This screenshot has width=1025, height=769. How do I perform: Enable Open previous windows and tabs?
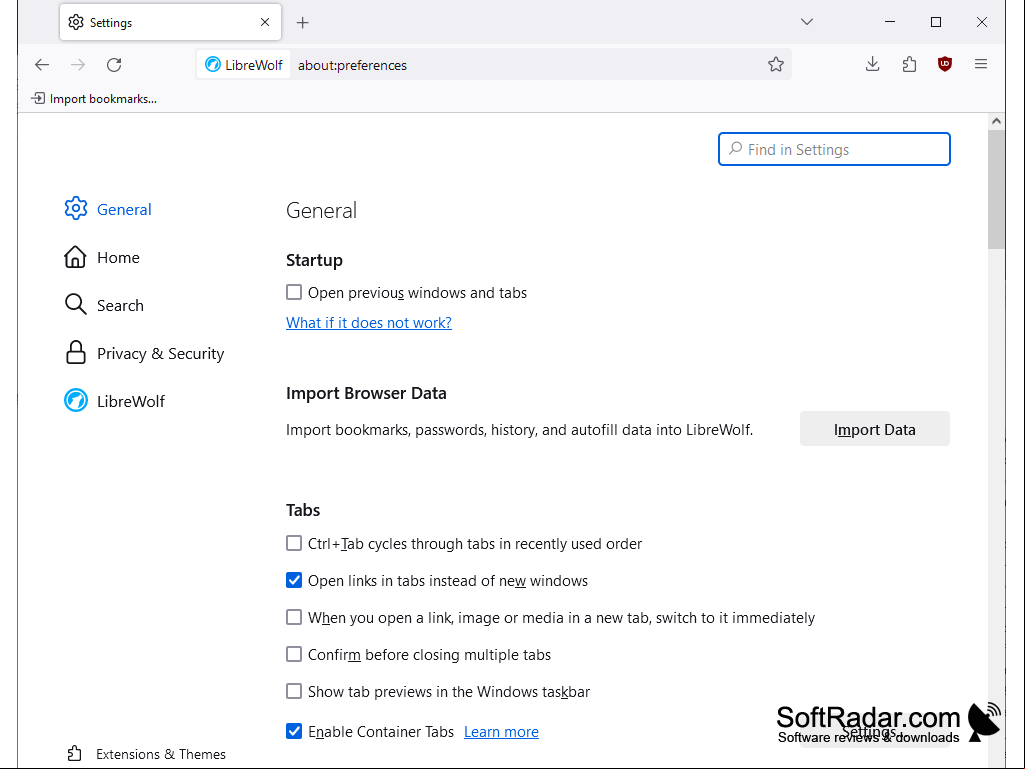tap(294, 292)
